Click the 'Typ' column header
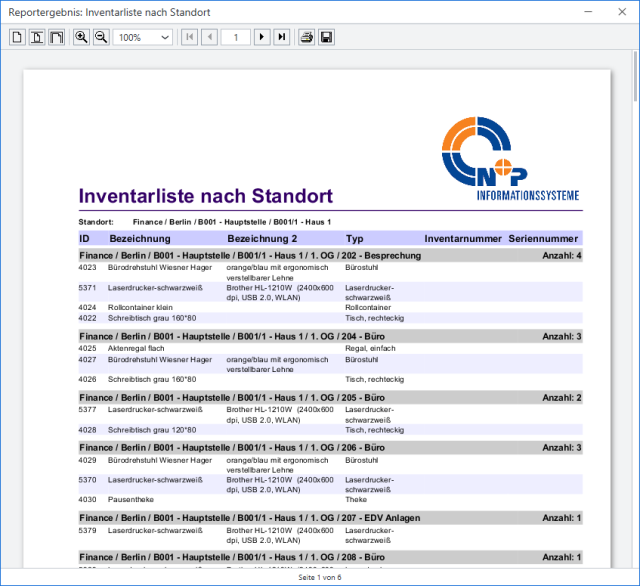The image size is (640, 586). coord(354,239)
